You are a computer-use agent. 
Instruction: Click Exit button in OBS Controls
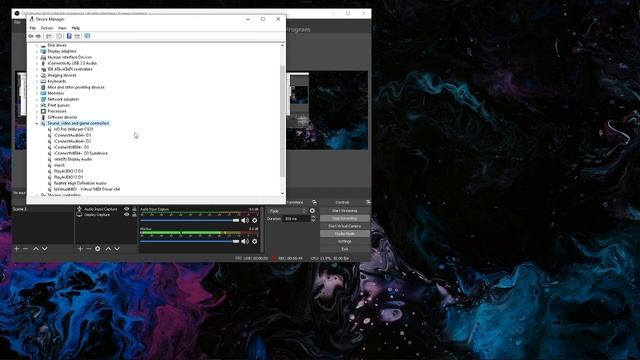345,249
